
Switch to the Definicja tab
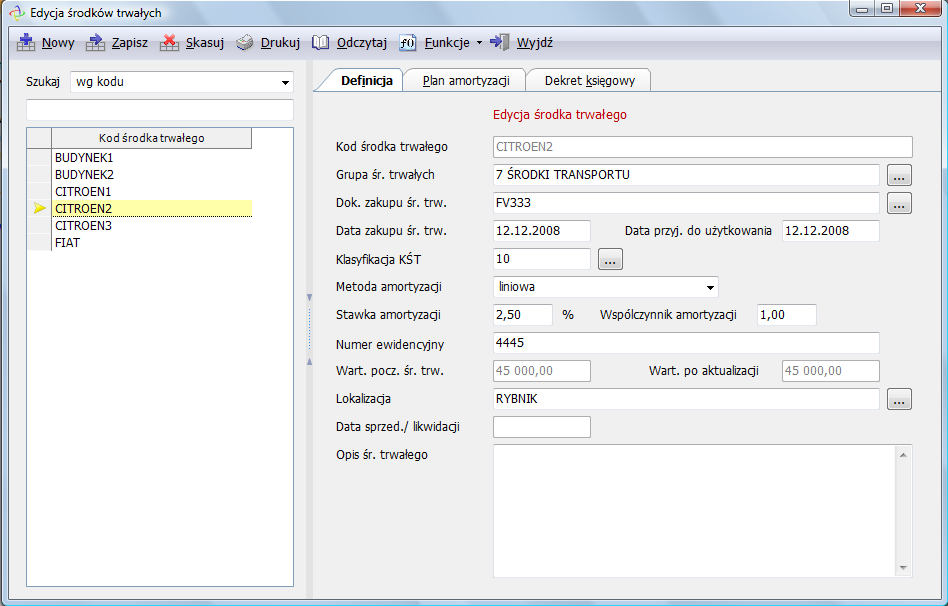[x=366, y=80]
